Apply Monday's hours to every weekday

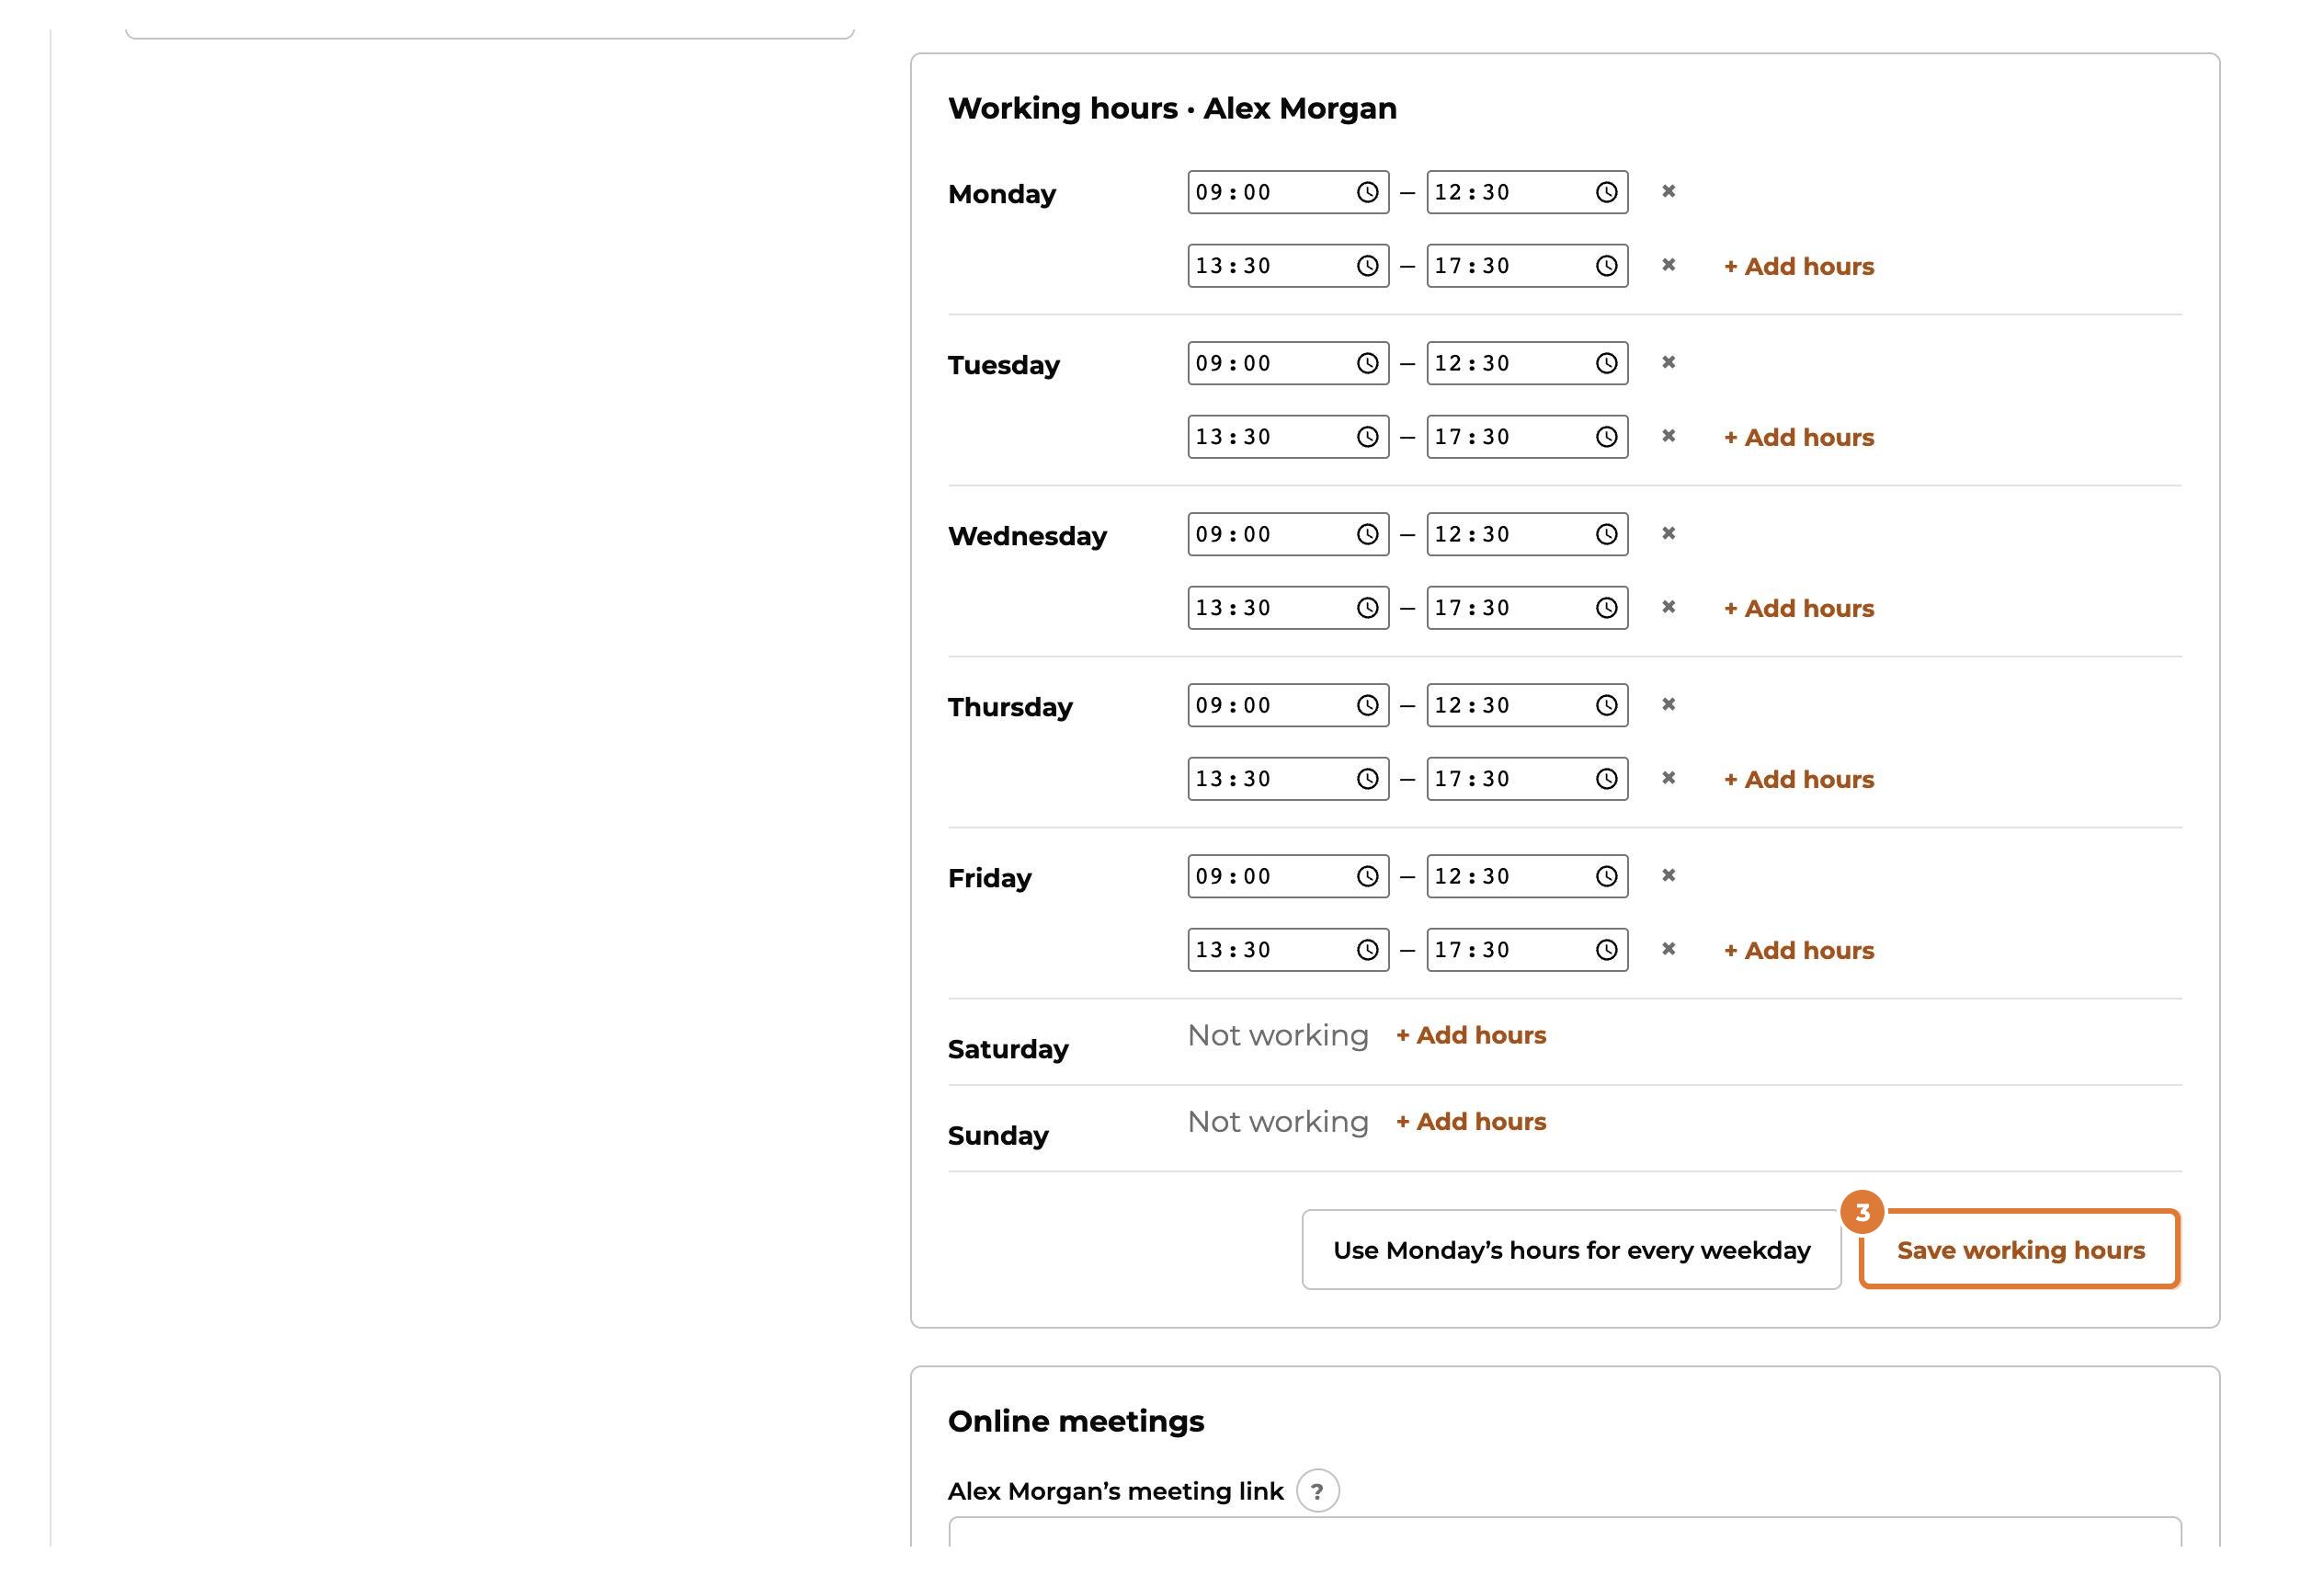pos(1571,1250)
